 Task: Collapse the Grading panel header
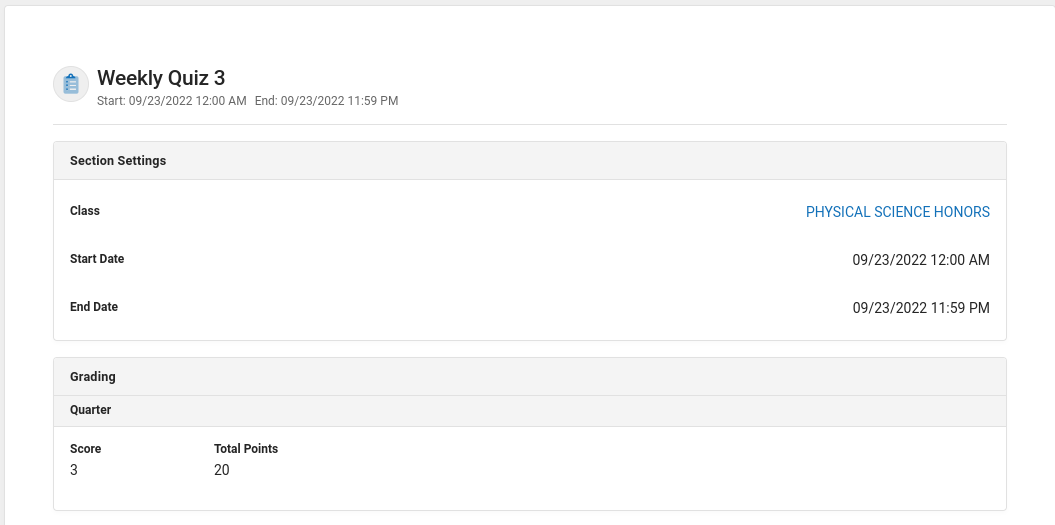[93, 377]
